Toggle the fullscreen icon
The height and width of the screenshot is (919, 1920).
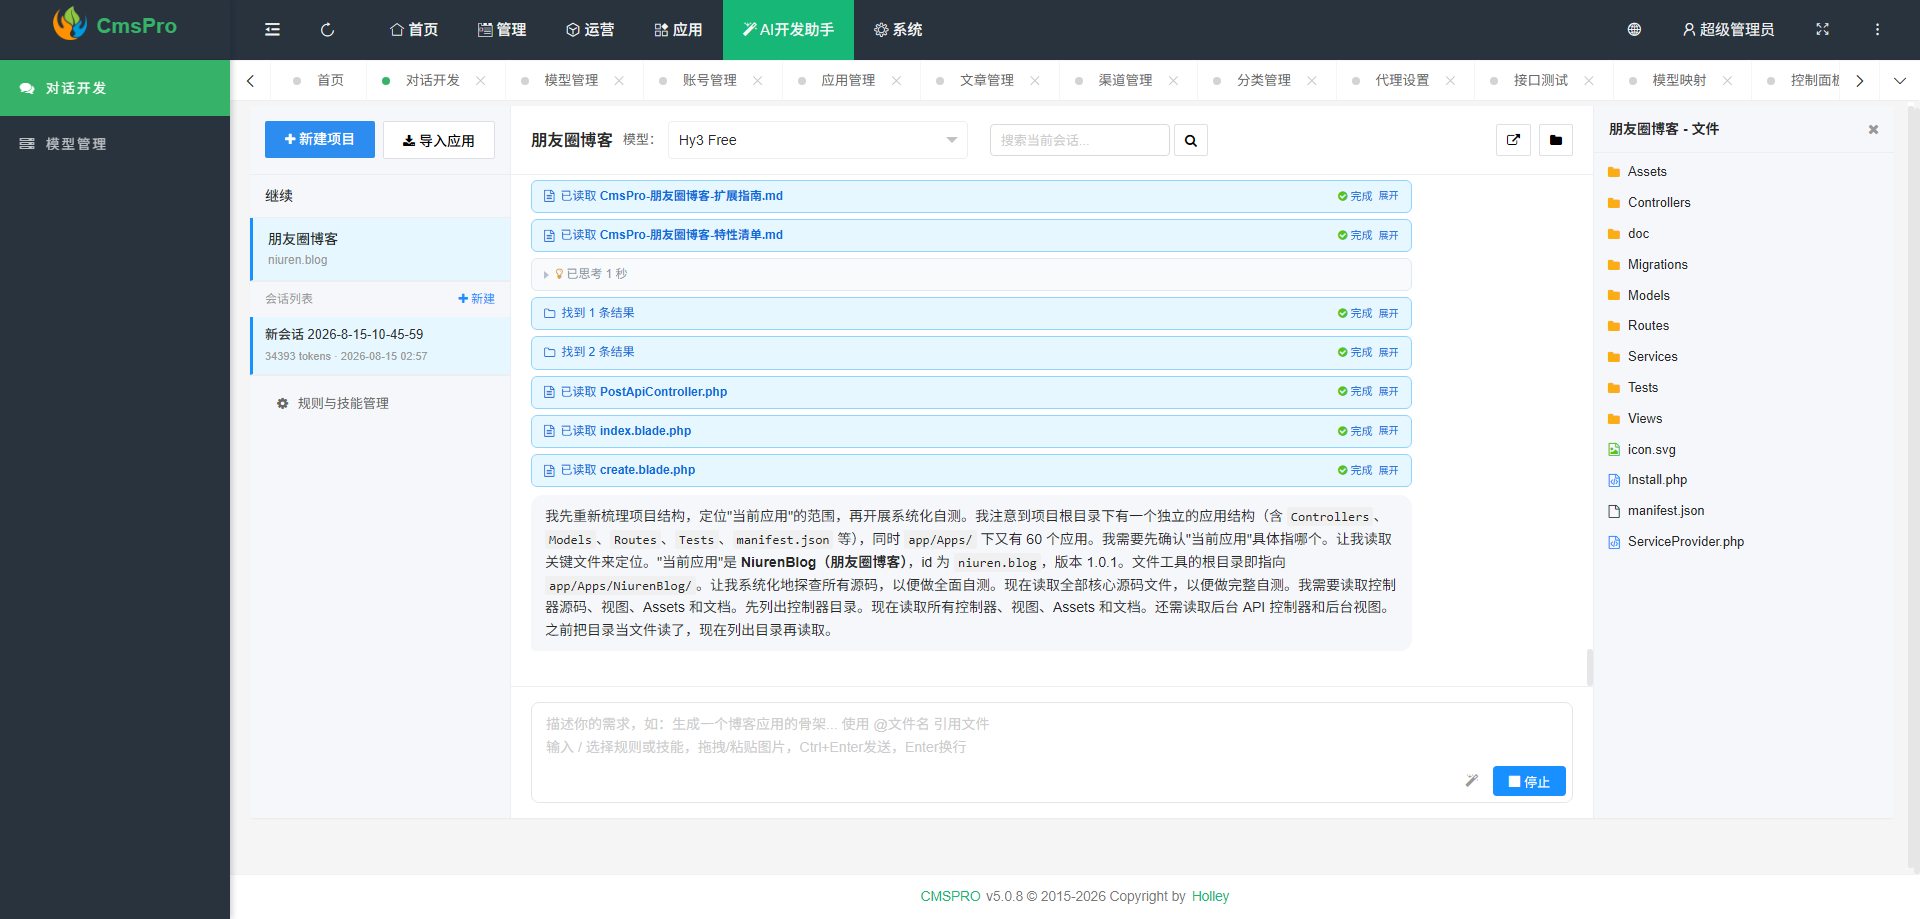[1822, 30]
